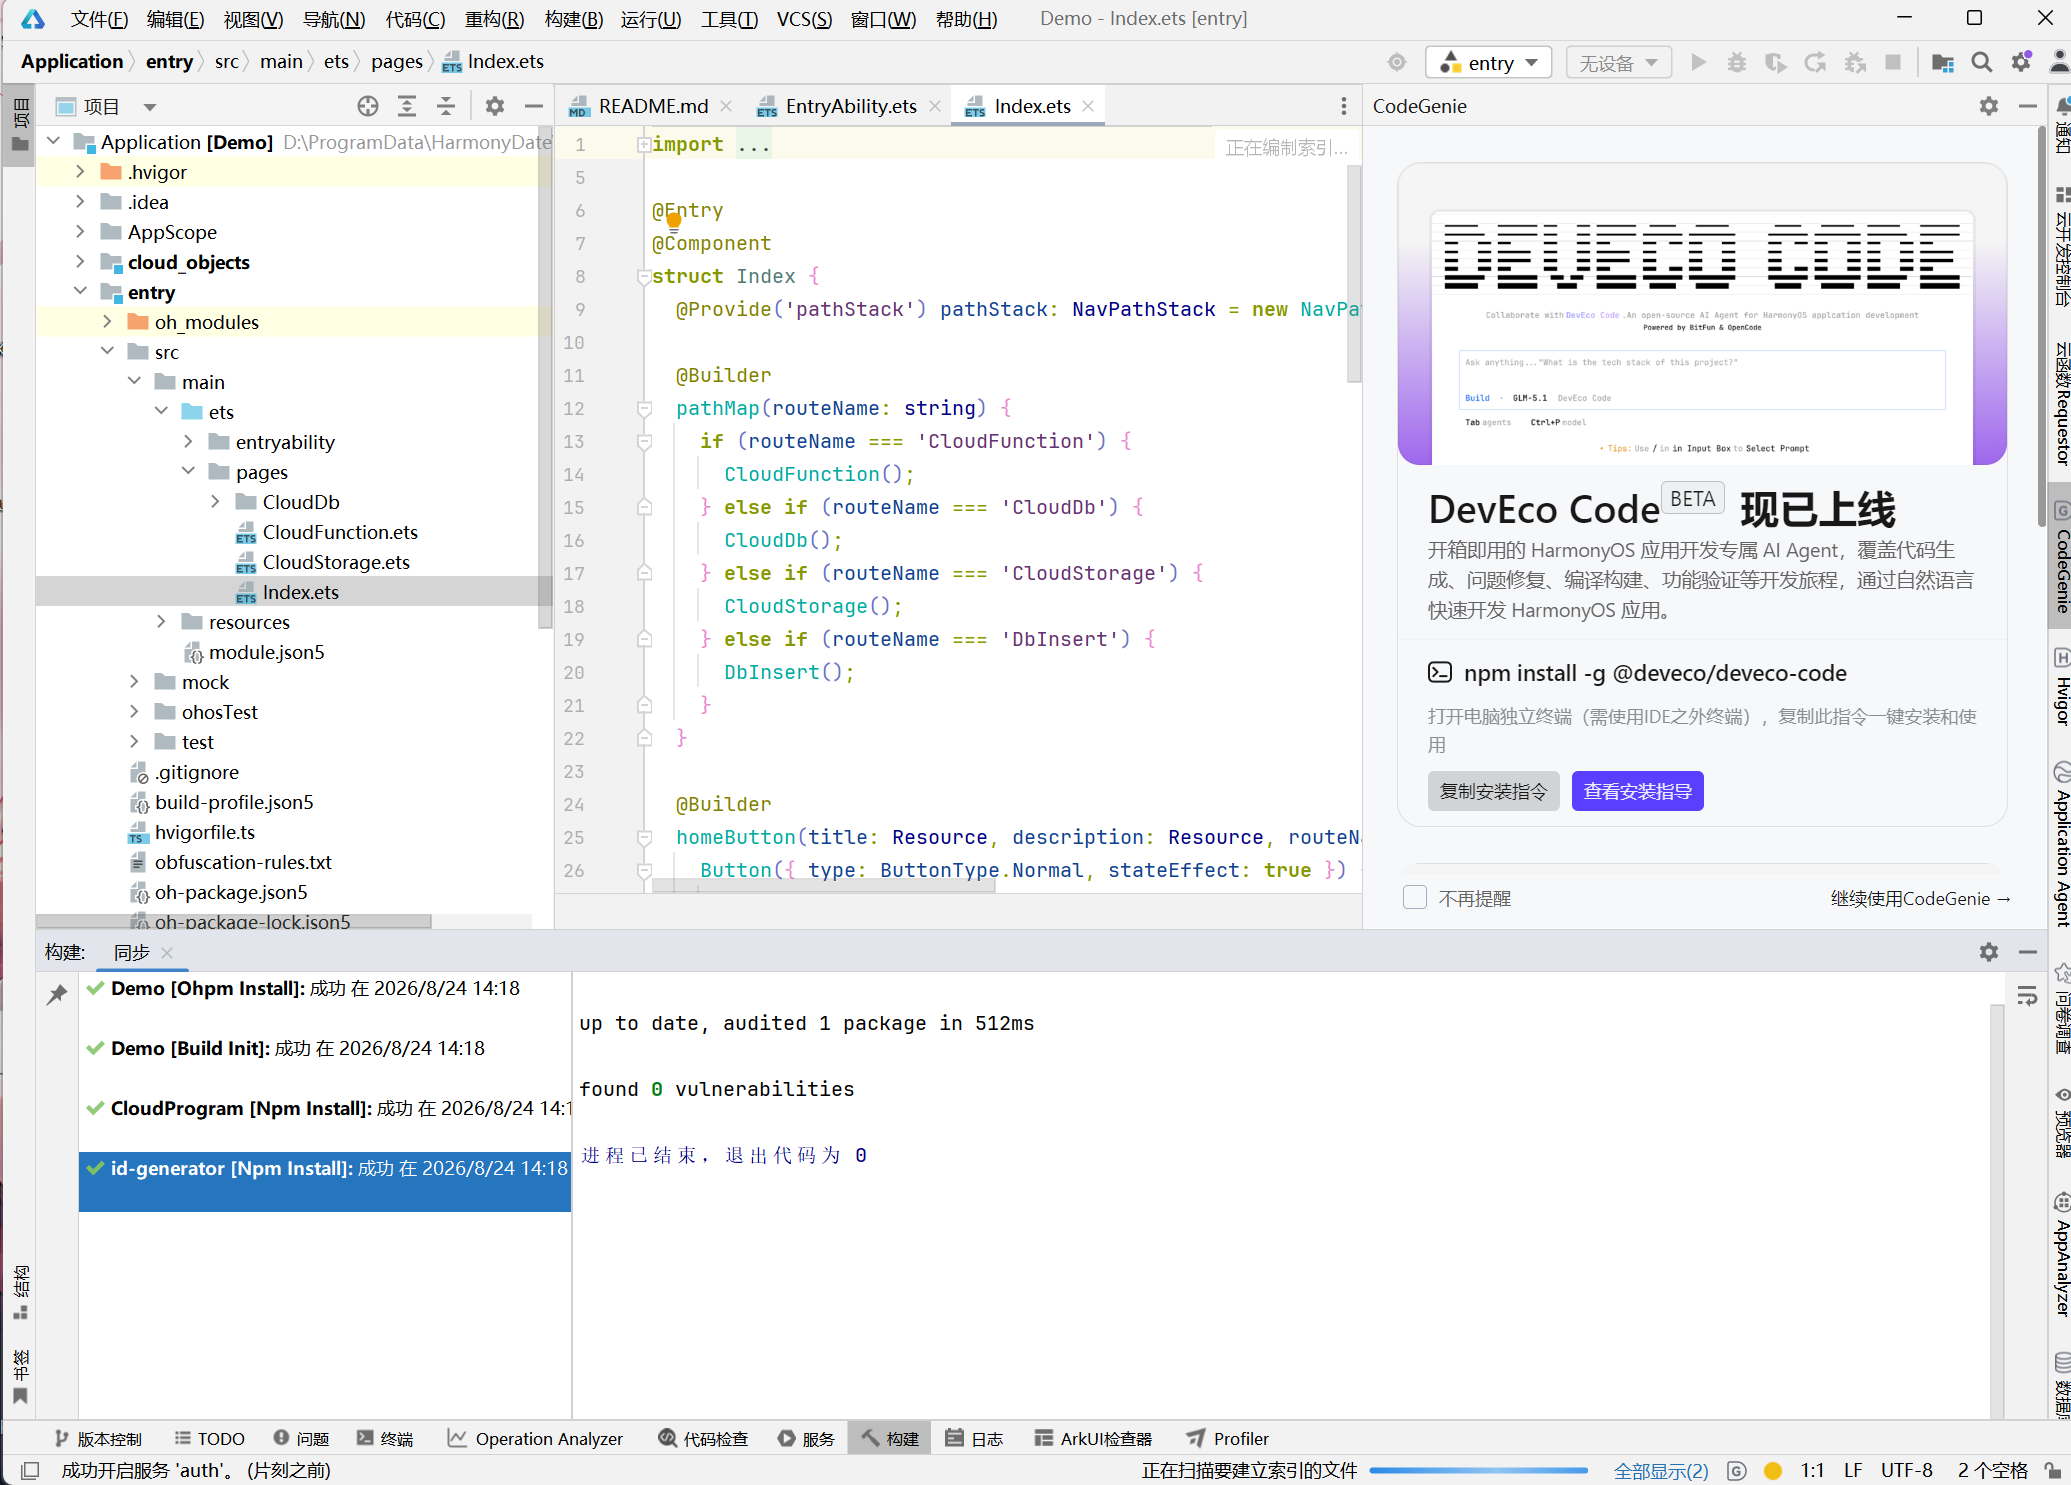Click the DevEco Code promo banner image
Viewport: 2071px width, 1485px height.
[1702, 314]
